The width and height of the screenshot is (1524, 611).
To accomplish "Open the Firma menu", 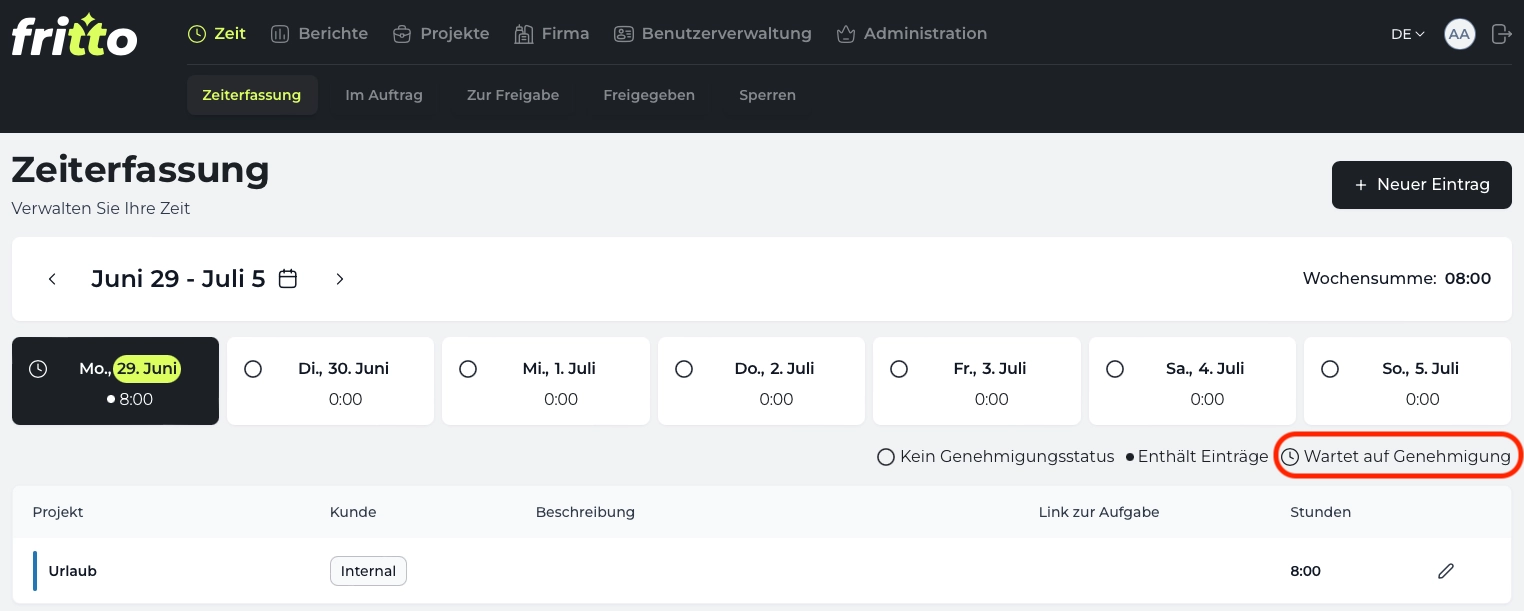I will (552, 33).
